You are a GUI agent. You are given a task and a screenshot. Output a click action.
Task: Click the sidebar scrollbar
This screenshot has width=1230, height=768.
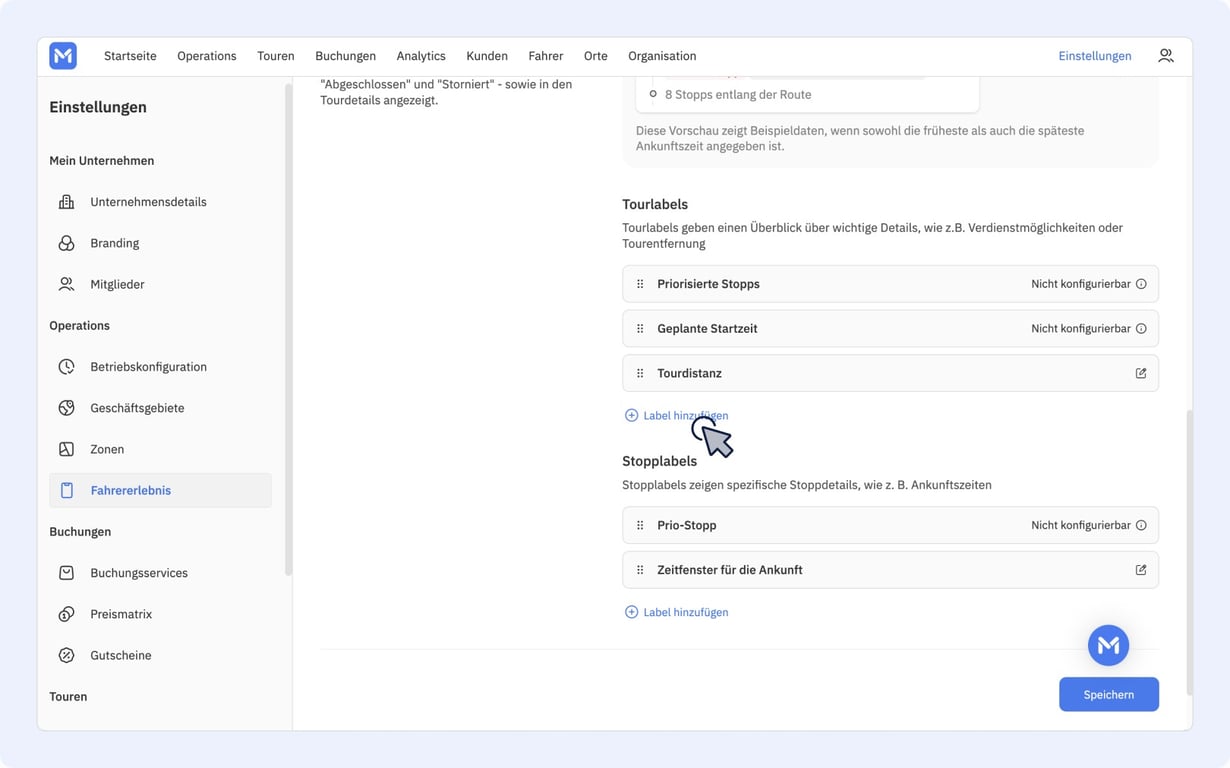(288, 330)
